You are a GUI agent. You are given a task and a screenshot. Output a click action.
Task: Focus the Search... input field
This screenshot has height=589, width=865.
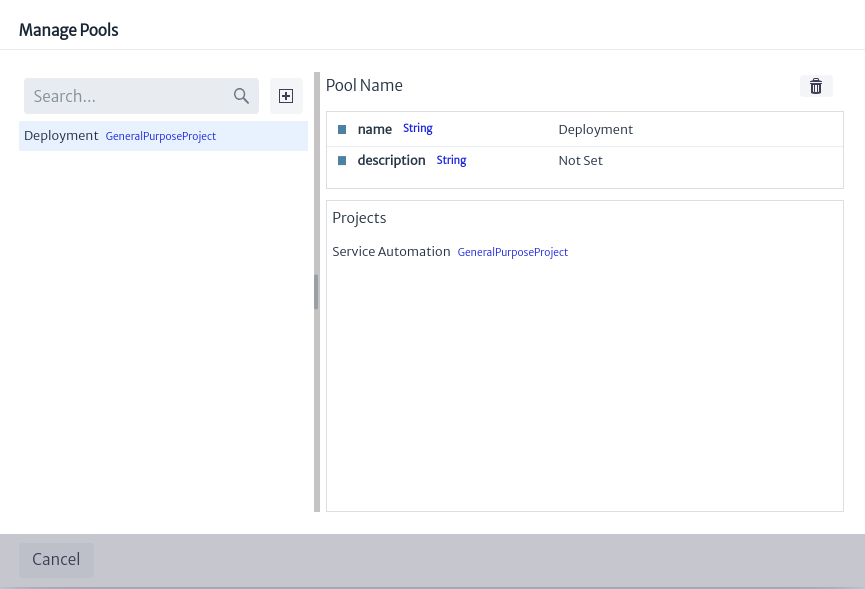(x=141, y=96)
